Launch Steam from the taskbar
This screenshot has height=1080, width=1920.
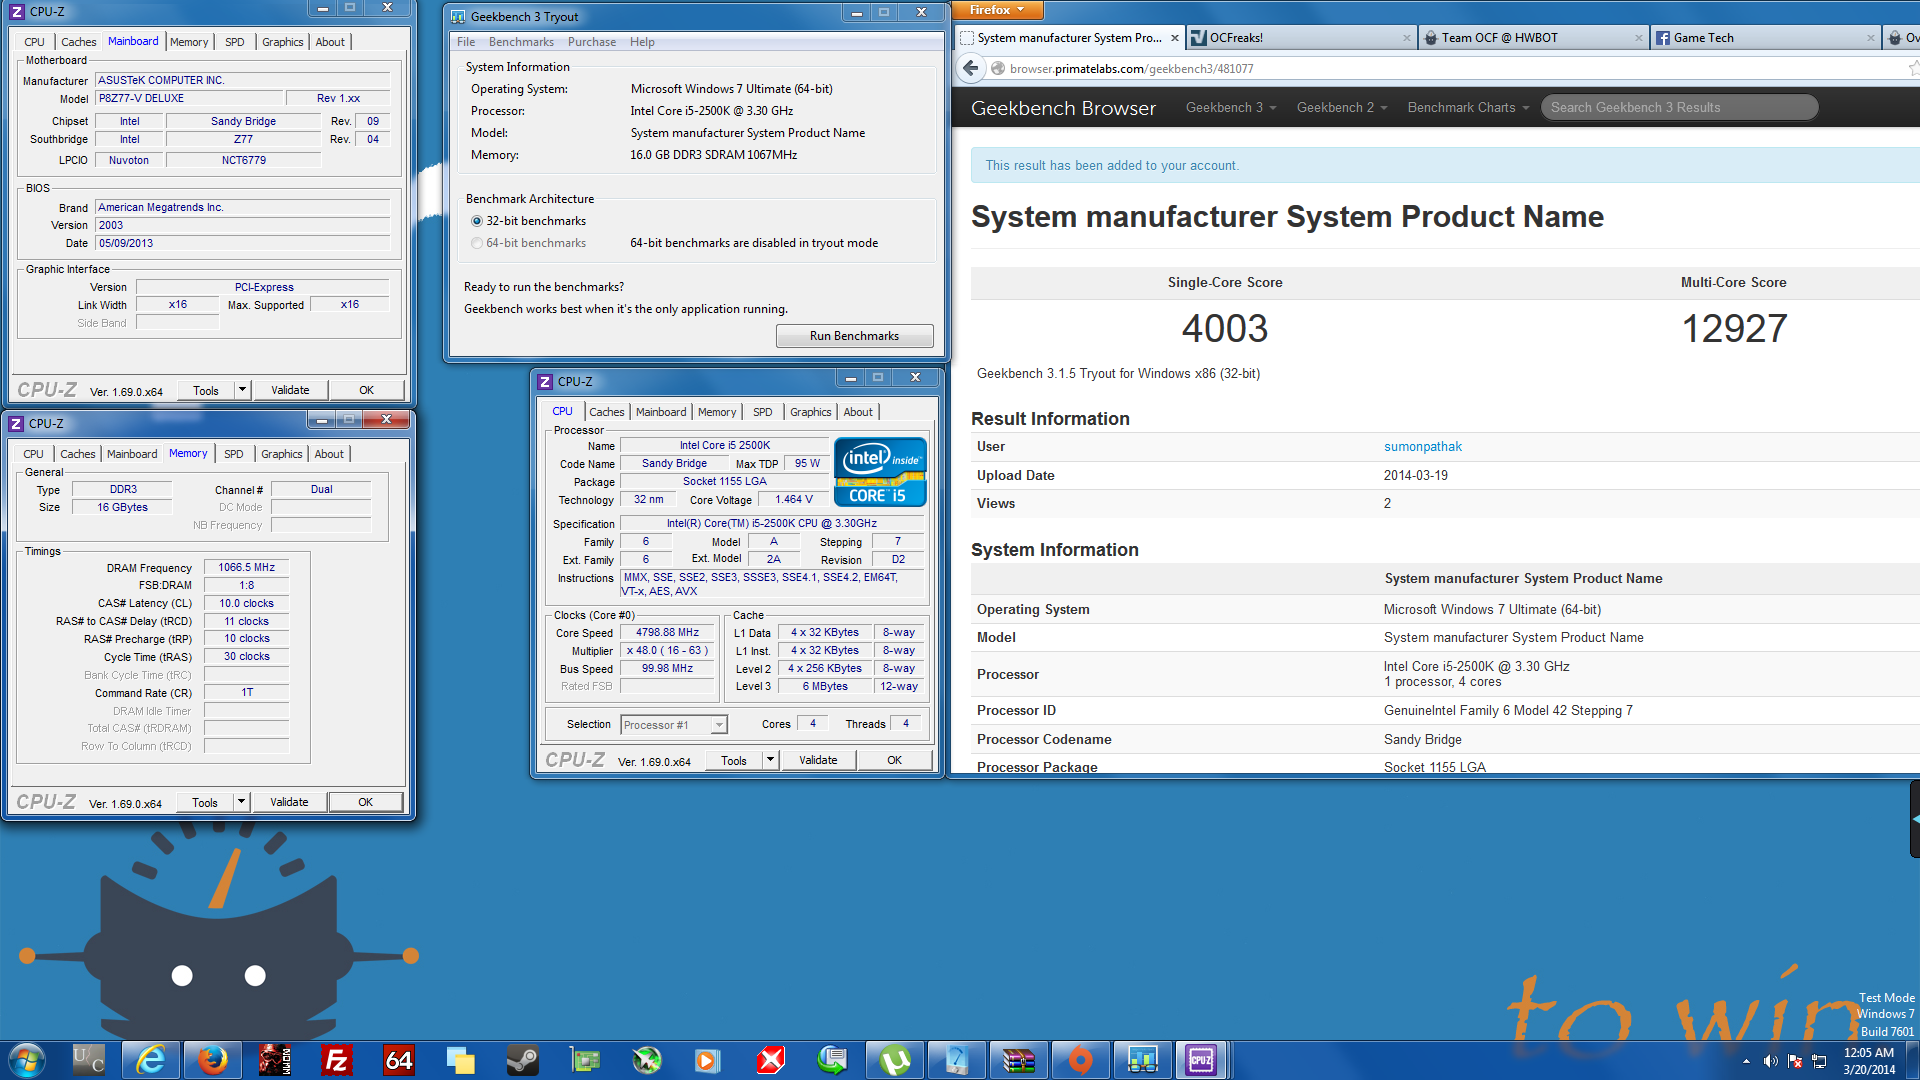pos(523,1060)
